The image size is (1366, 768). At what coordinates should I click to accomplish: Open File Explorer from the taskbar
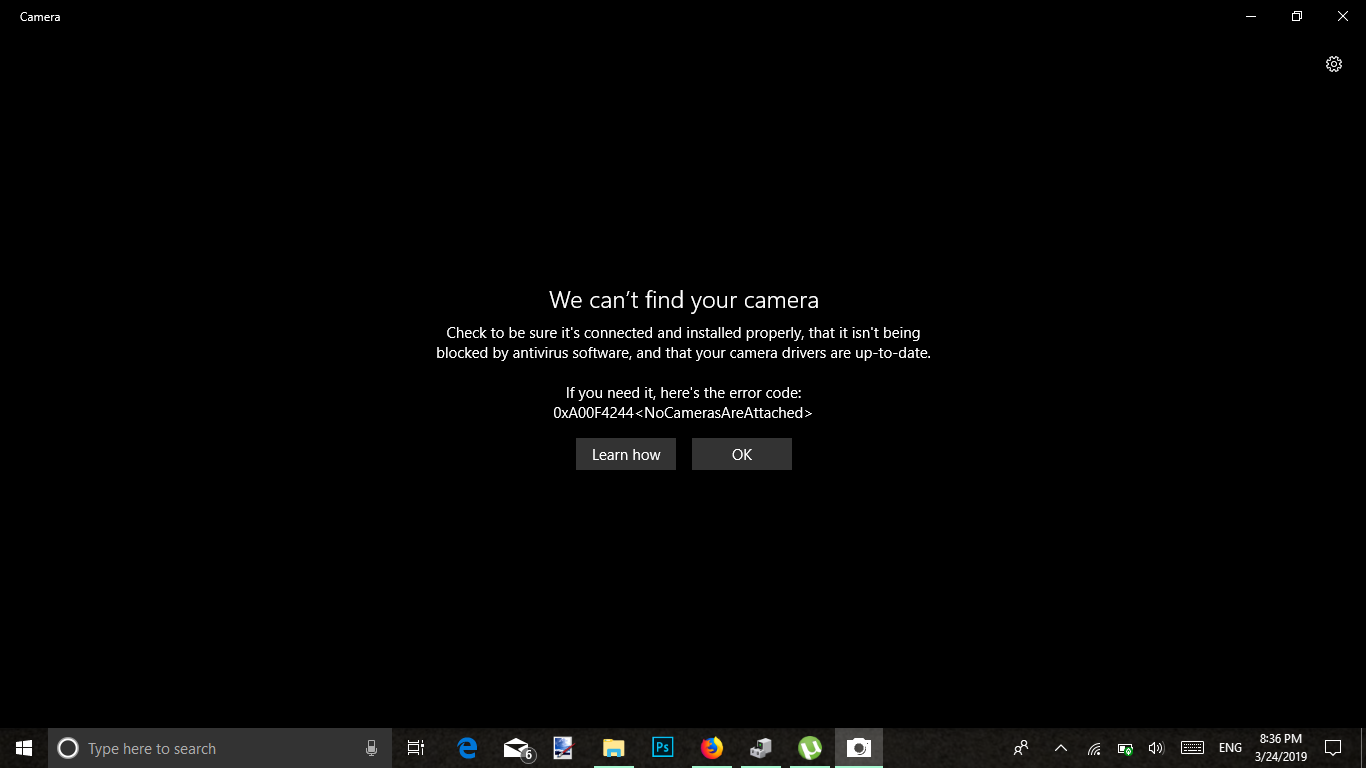pos(613,747)
